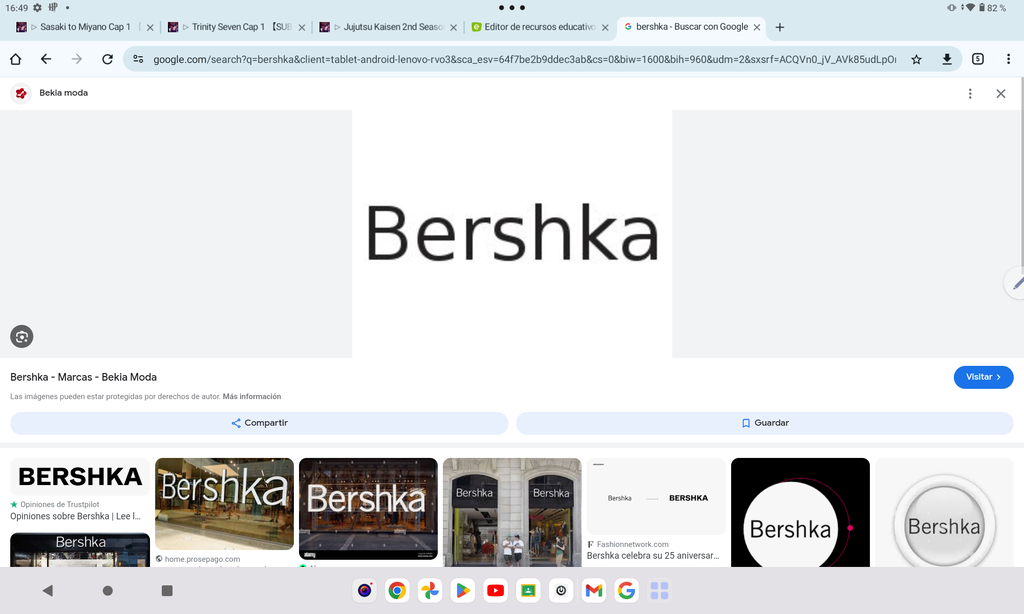Open bold black BERSHKA logo thumbnail
1024x614 pixels.
click(80, 477)
